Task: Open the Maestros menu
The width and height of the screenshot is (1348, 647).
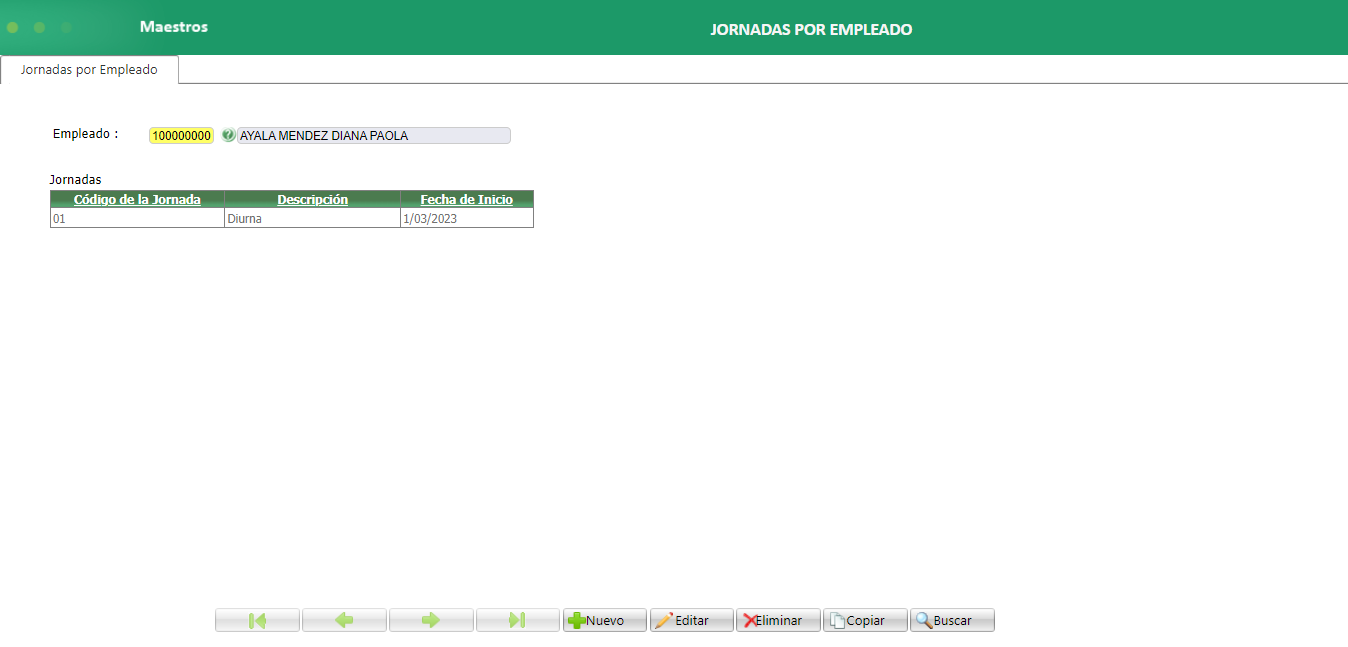Action: pos(172,27)
